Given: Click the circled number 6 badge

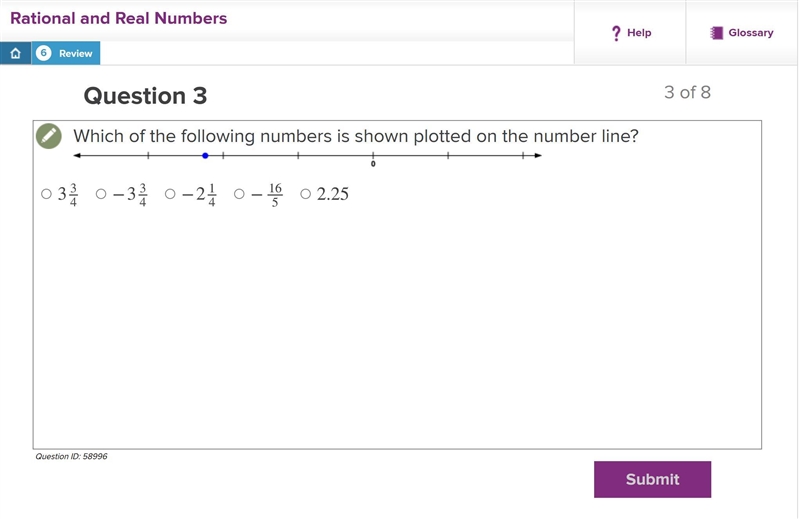Looking at the screenshot, I should pyautogui.click(x=43, y=53).
